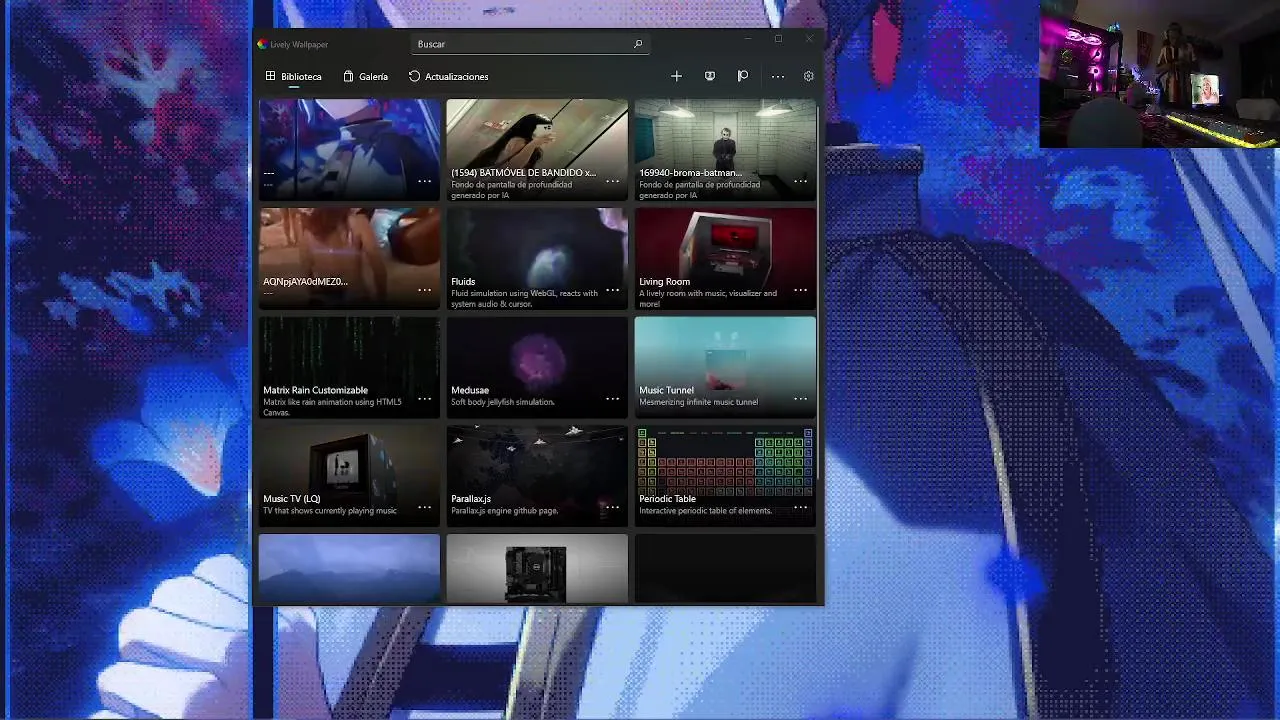
Task: Click the magnifier search icon
Action: (638, 44)
